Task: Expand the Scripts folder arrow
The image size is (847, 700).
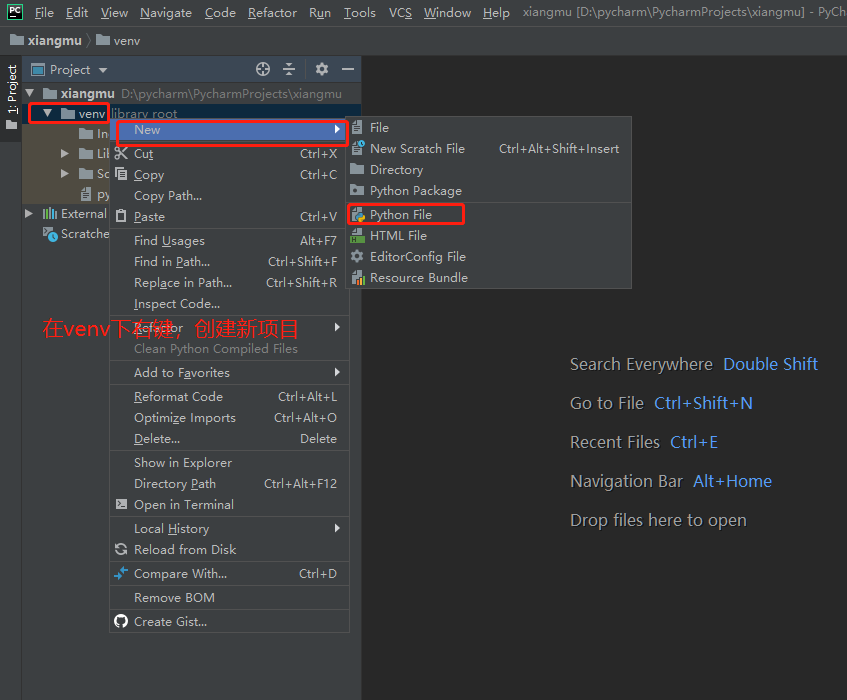Action: (65, 173)
